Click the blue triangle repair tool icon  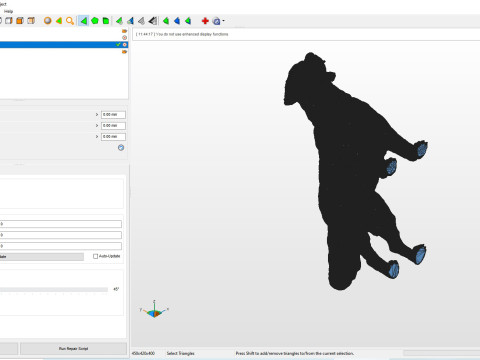click(x=177, y=21)
